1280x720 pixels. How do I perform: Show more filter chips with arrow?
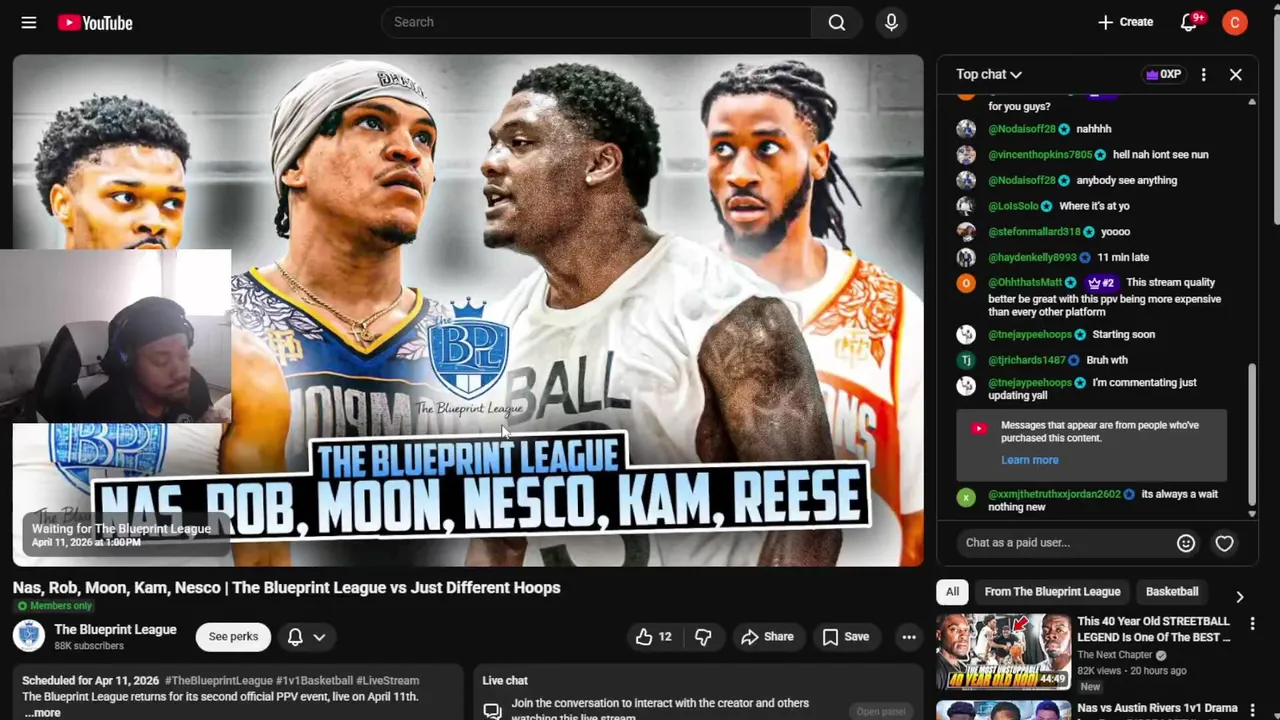coord(1239,596)
